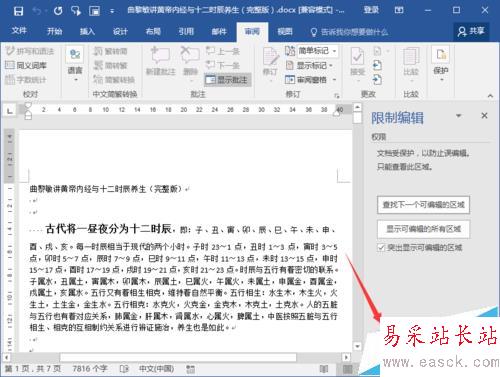Click heading 古代将一昼夜分为十二时辰
This screenshot has width=500, height=377.
pos(108,229)
